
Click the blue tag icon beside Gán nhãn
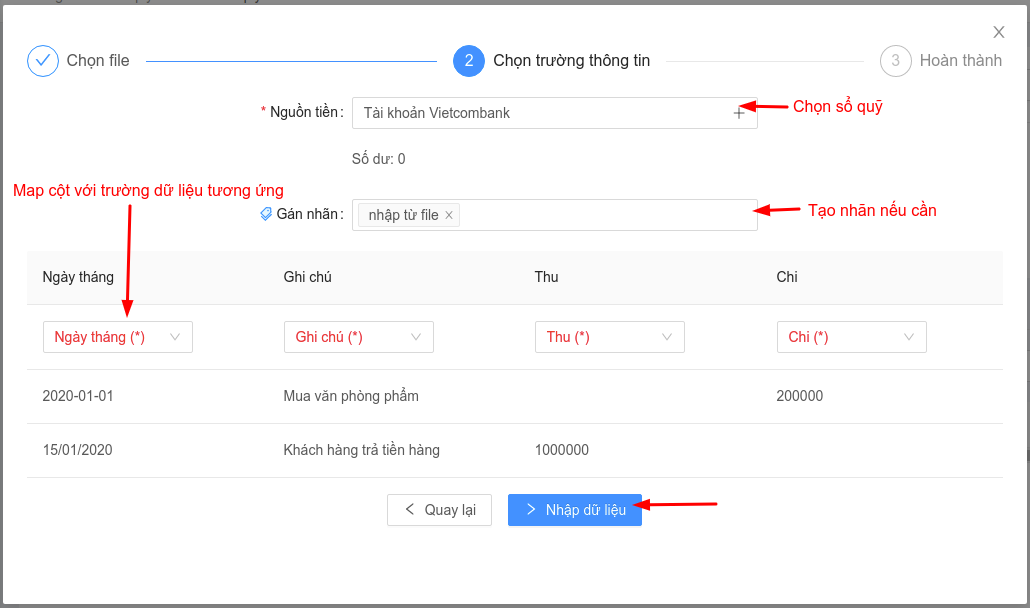(266, 214)
